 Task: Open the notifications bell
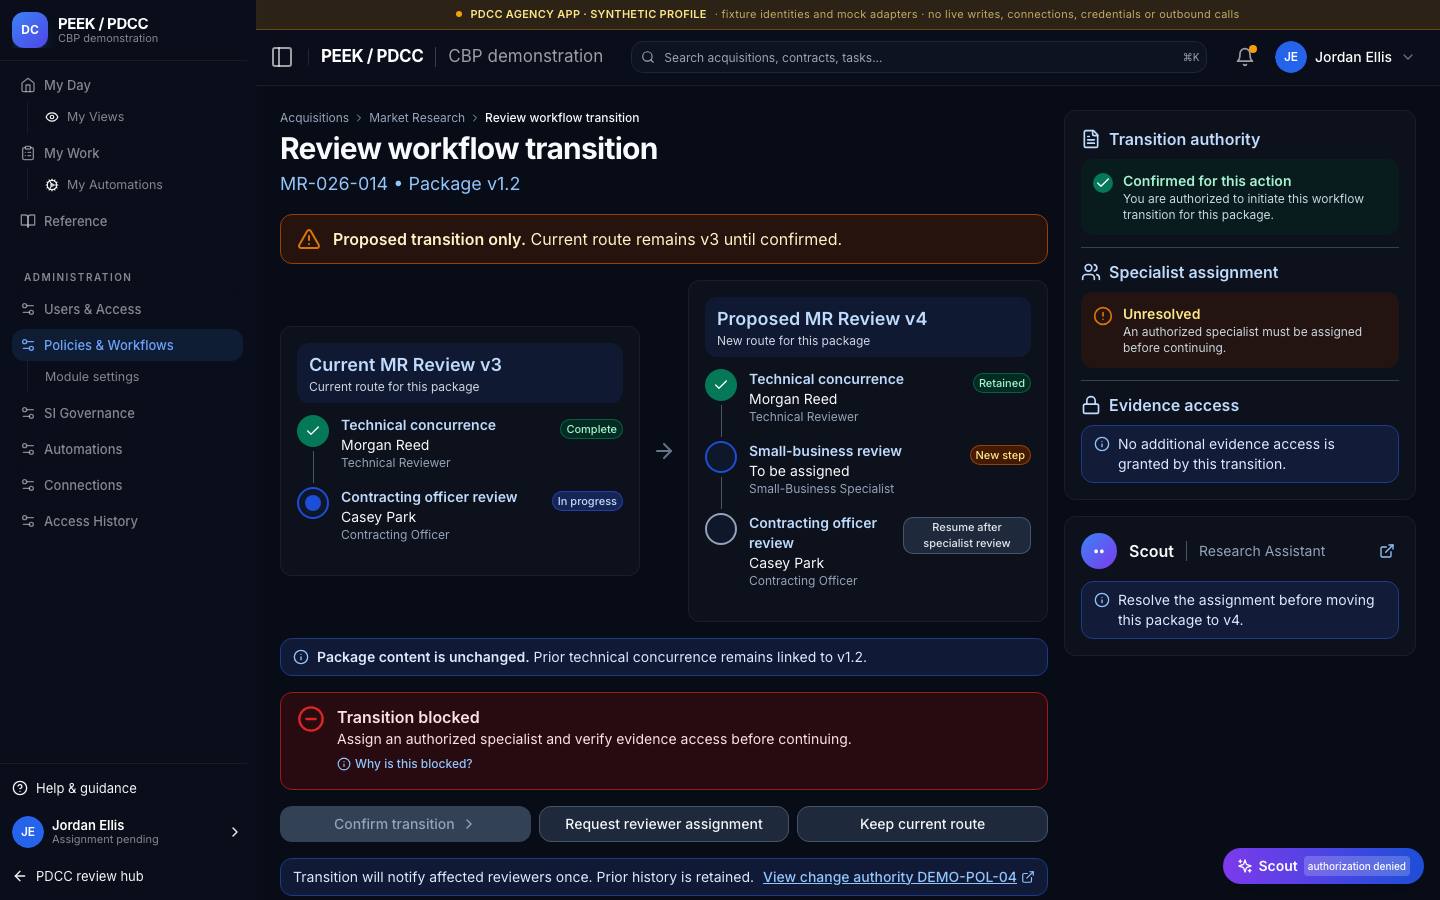tap(1245, 57)
